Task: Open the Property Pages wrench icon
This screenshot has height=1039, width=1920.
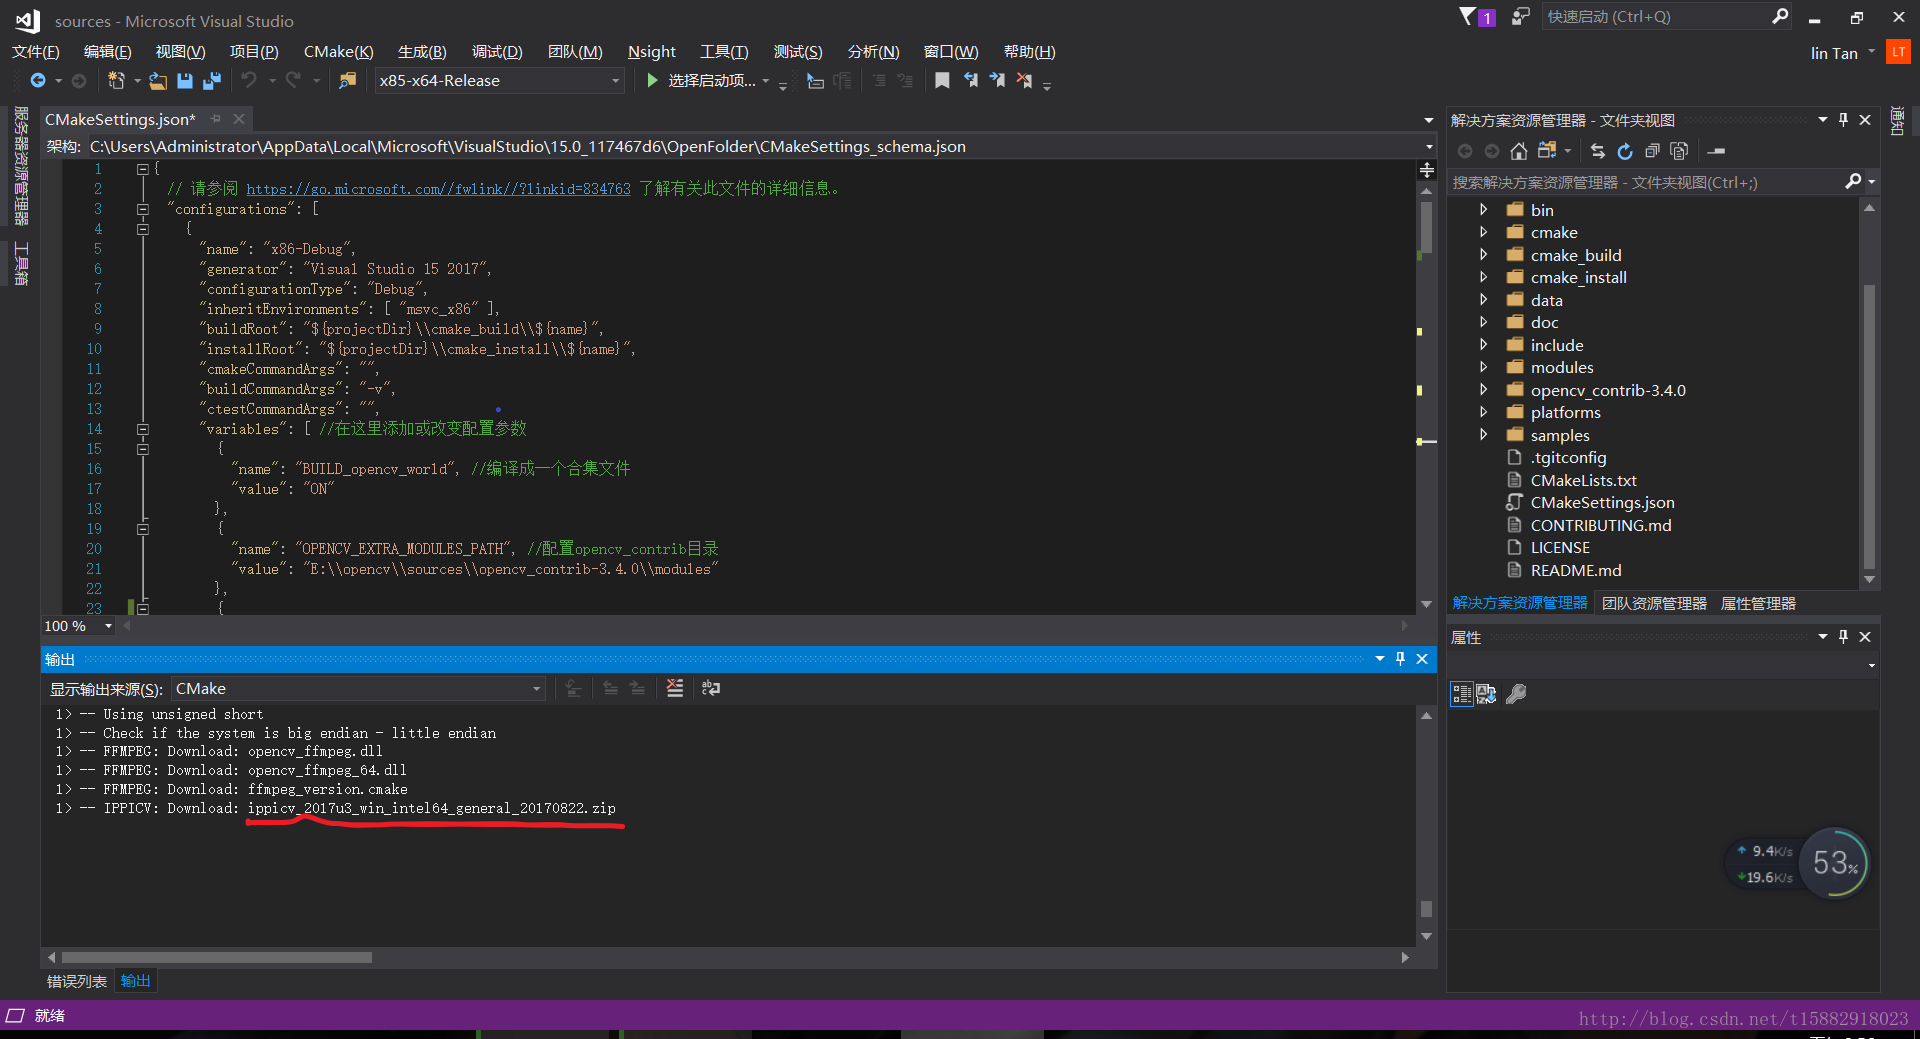Action: click(x=1516, y=694)
